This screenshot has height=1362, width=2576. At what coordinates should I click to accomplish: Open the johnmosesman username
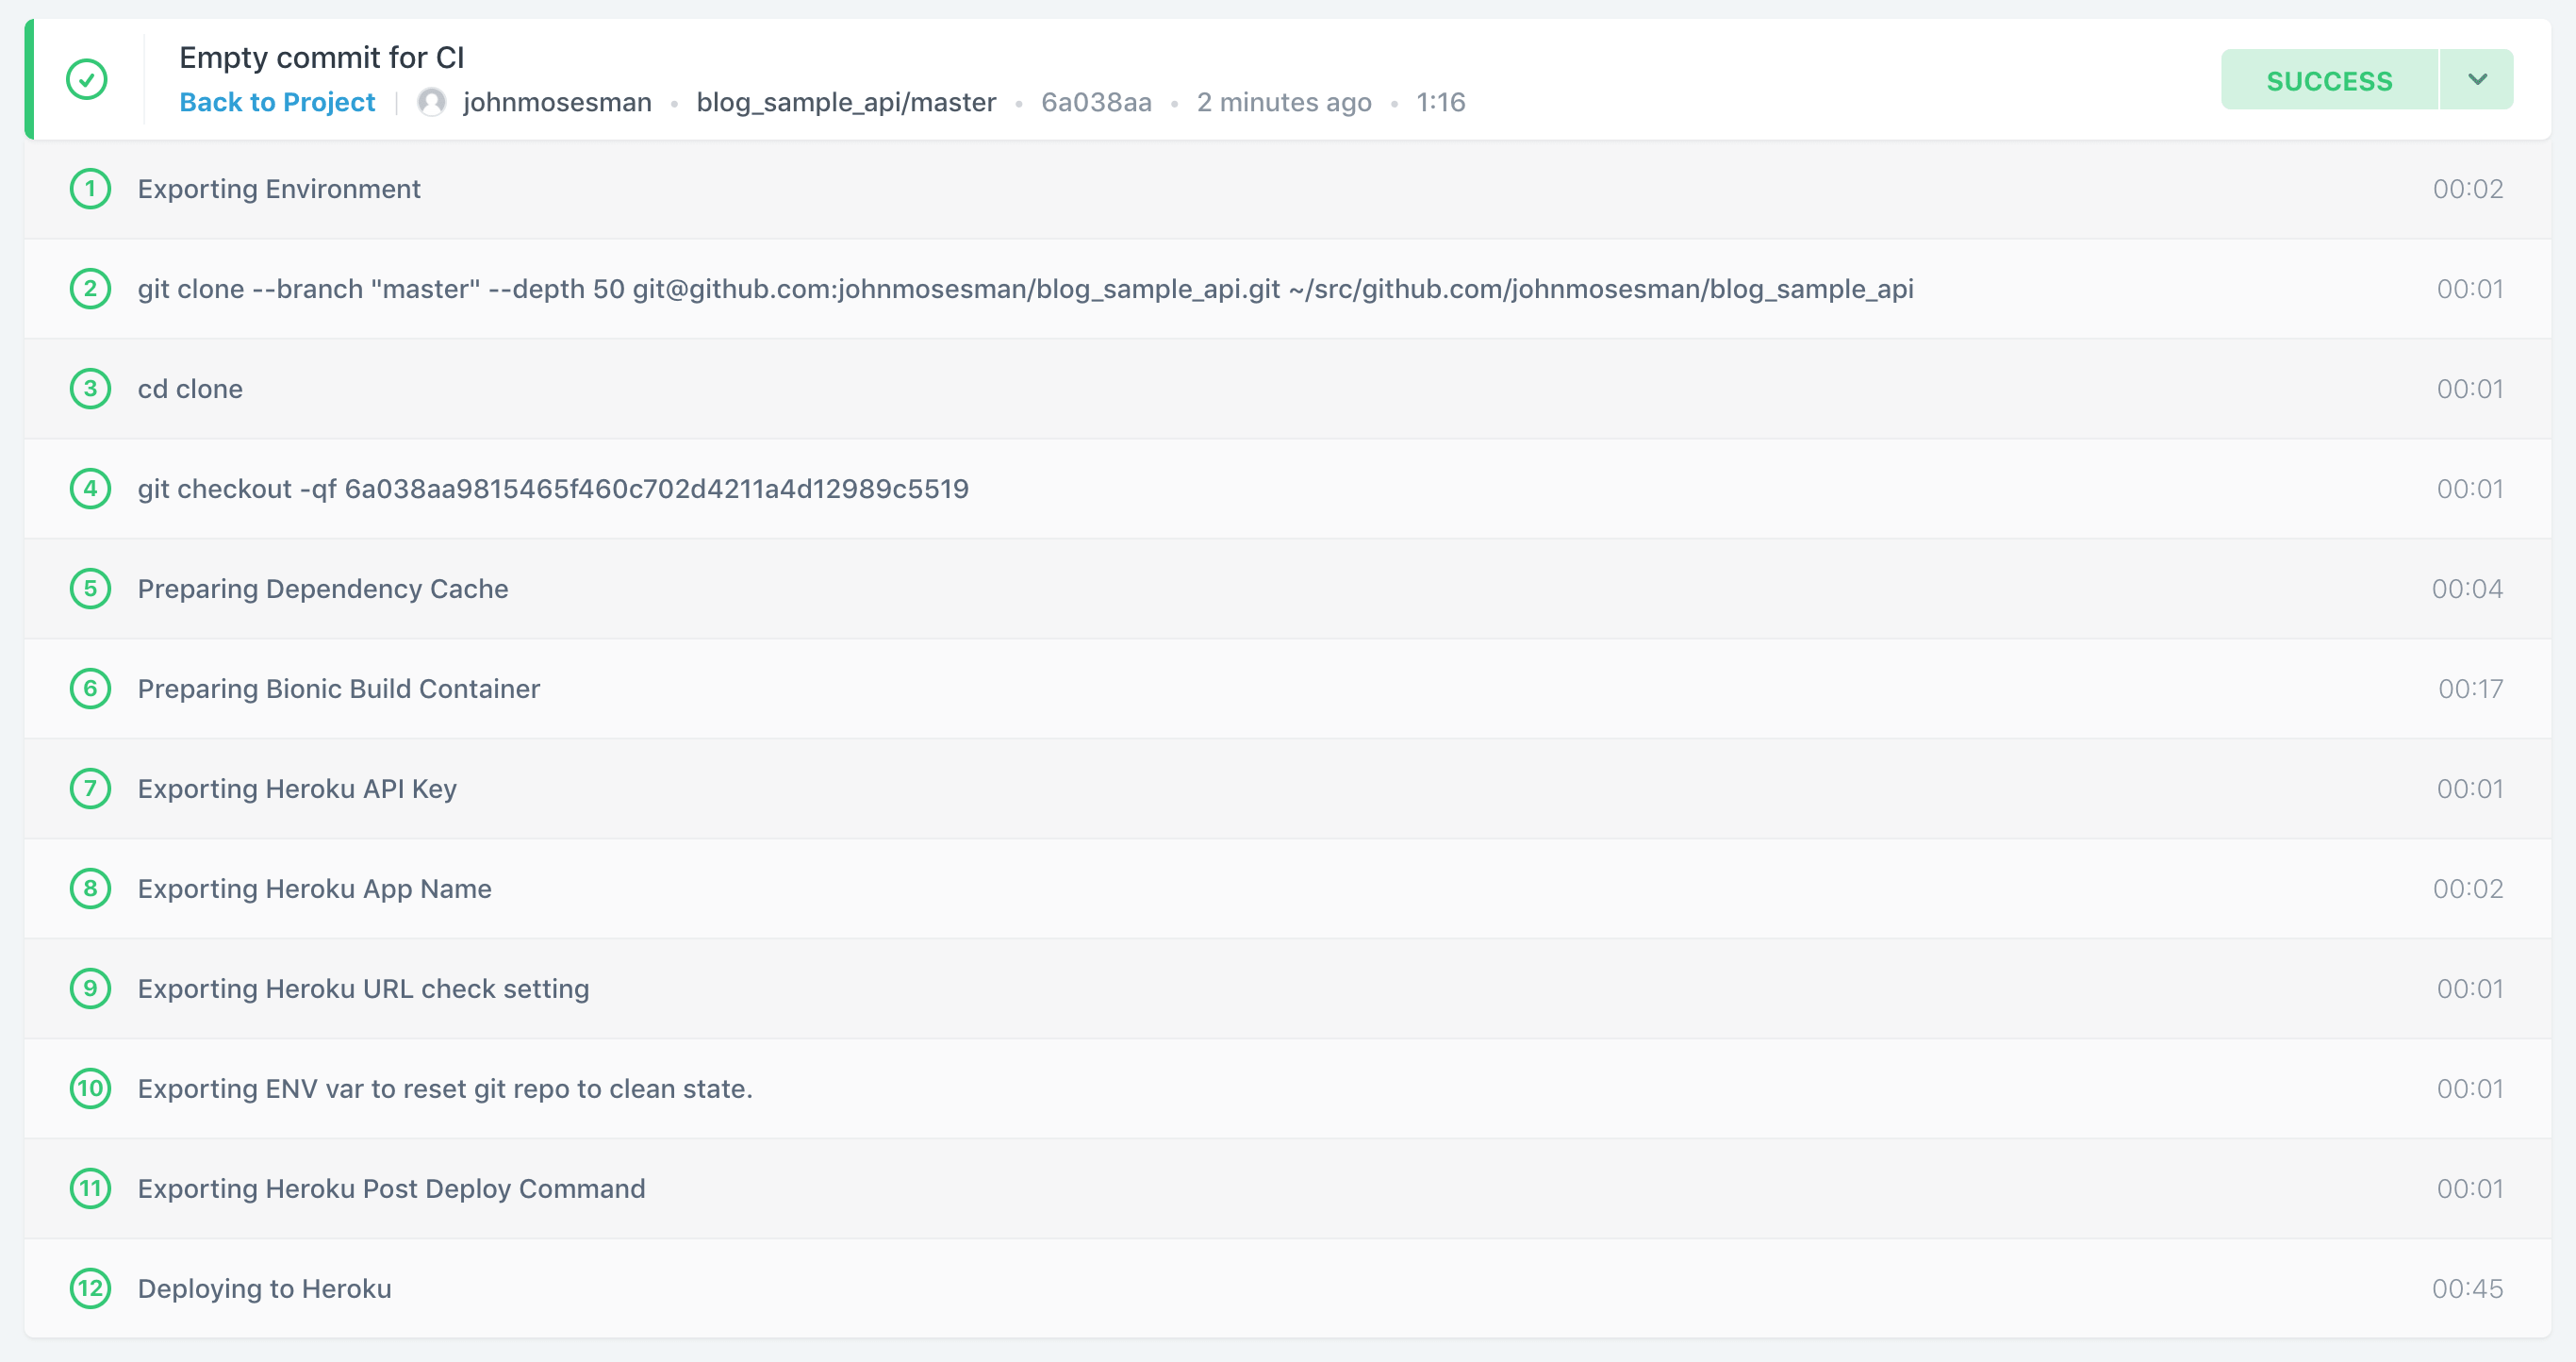click(x=557, y=102)
